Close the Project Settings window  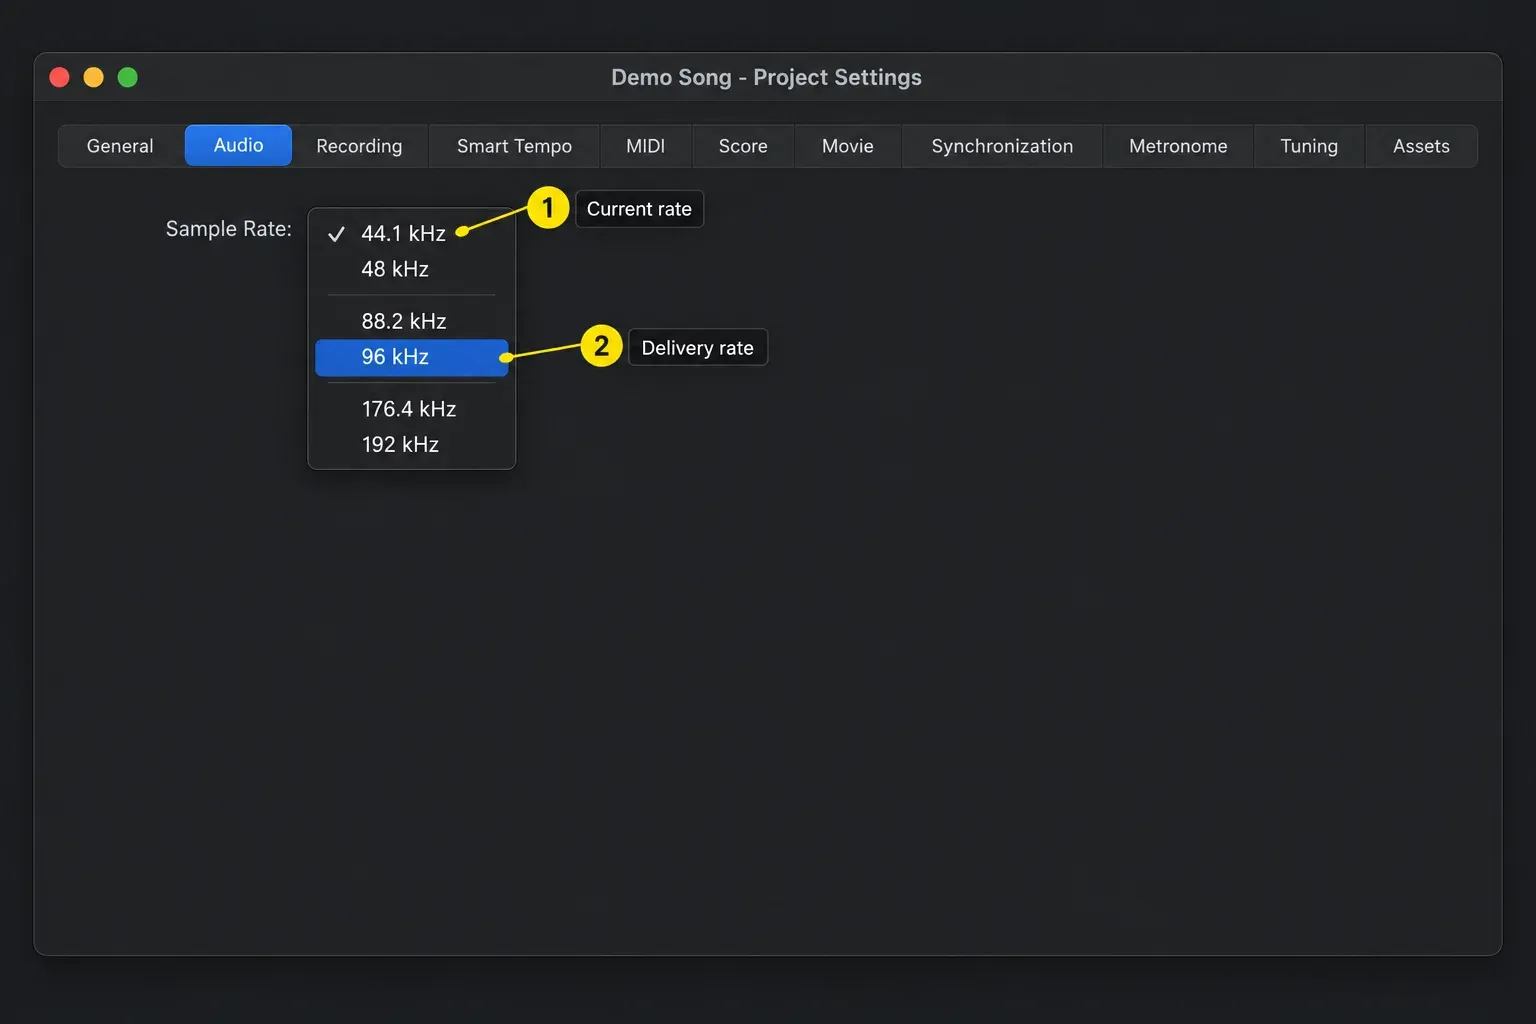click(x=60, y=77)
